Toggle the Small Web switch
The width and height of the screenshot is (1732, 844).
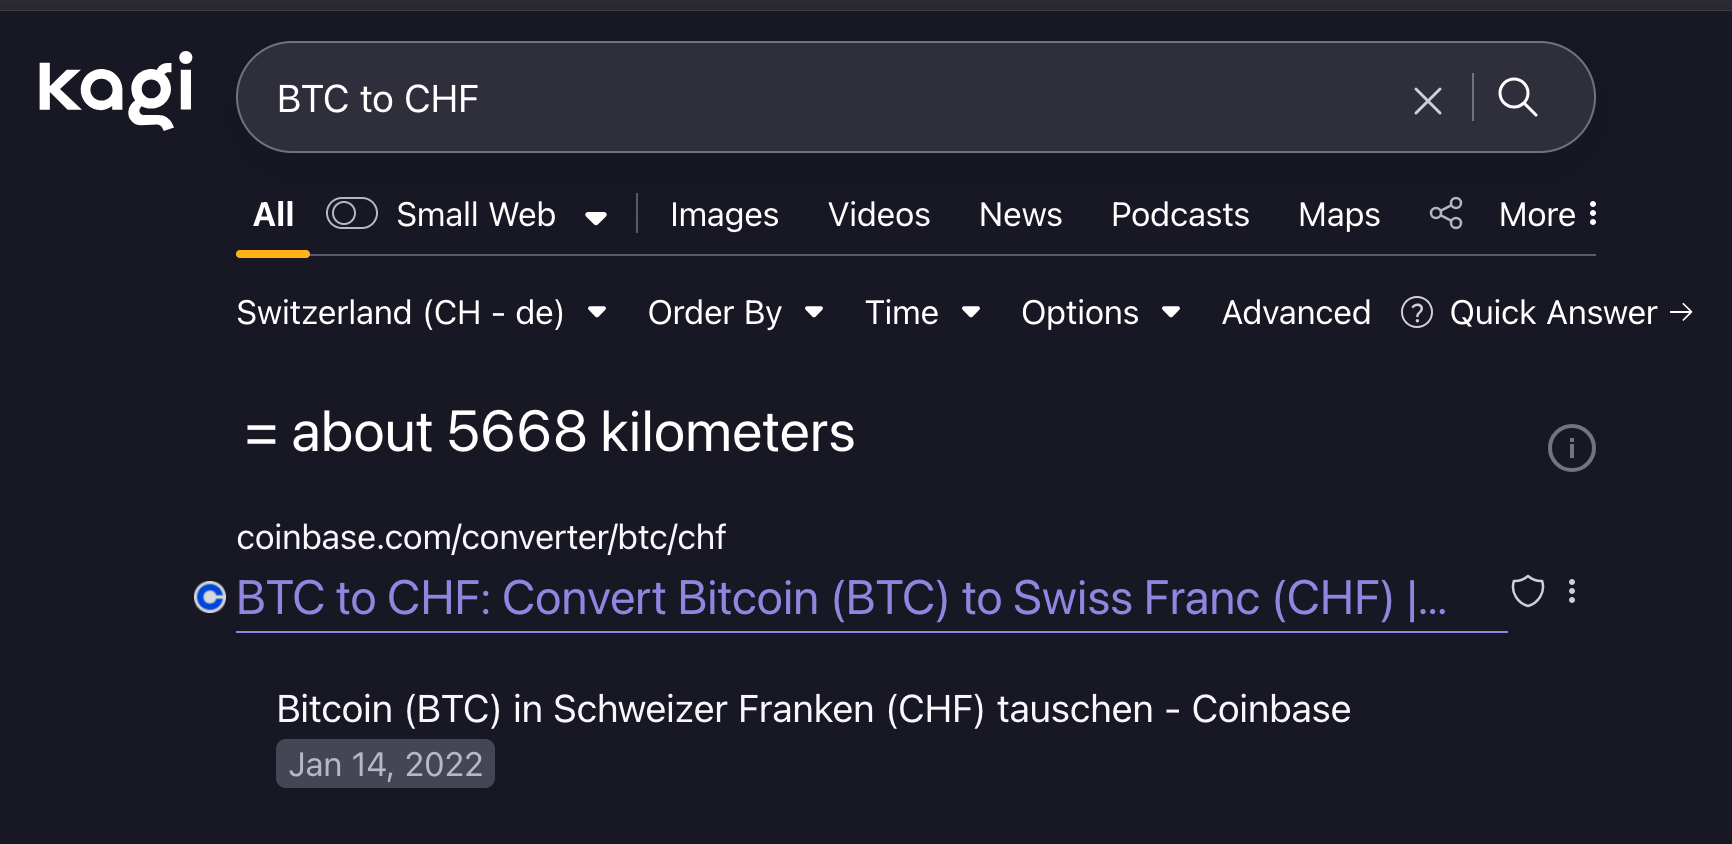(x=351, y=214)
